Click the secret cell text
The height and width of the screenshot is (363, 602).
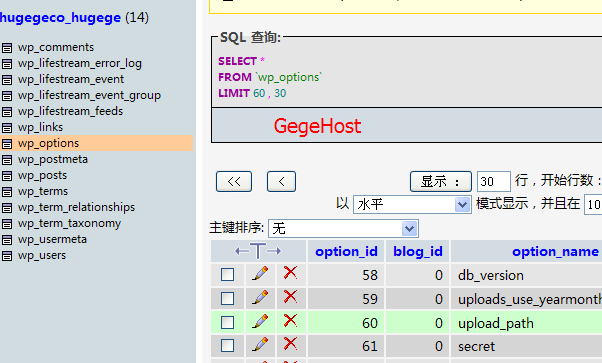[x=476, y=346]
